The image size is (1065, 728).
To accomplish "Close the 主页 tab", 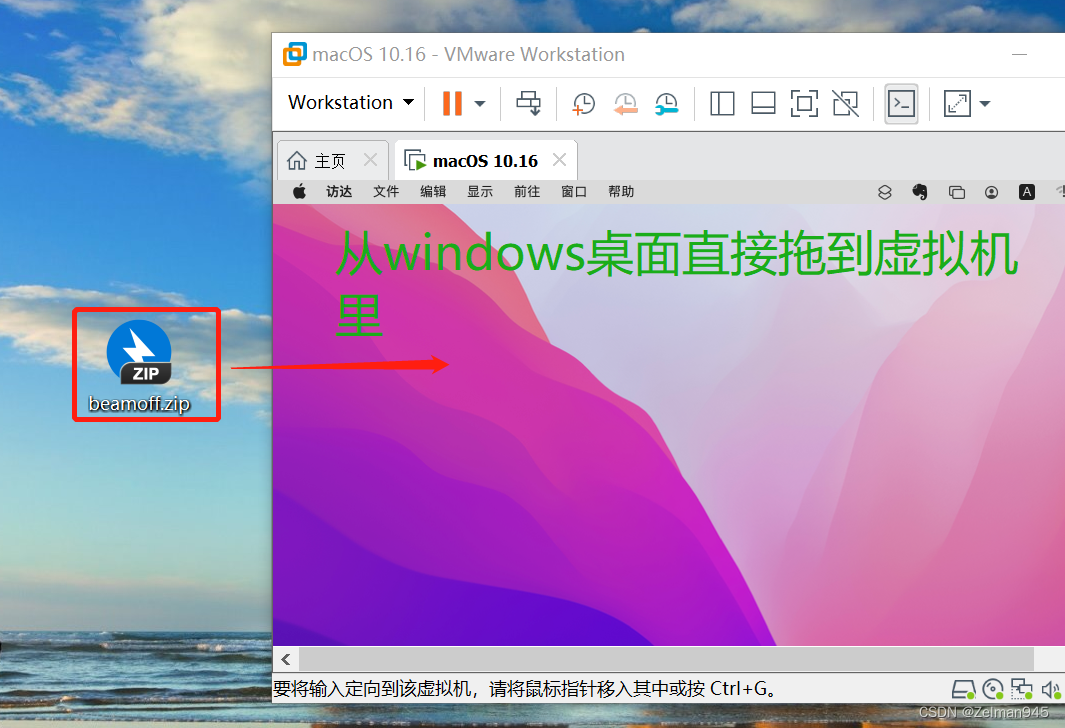I will click(x=370, y=160).
